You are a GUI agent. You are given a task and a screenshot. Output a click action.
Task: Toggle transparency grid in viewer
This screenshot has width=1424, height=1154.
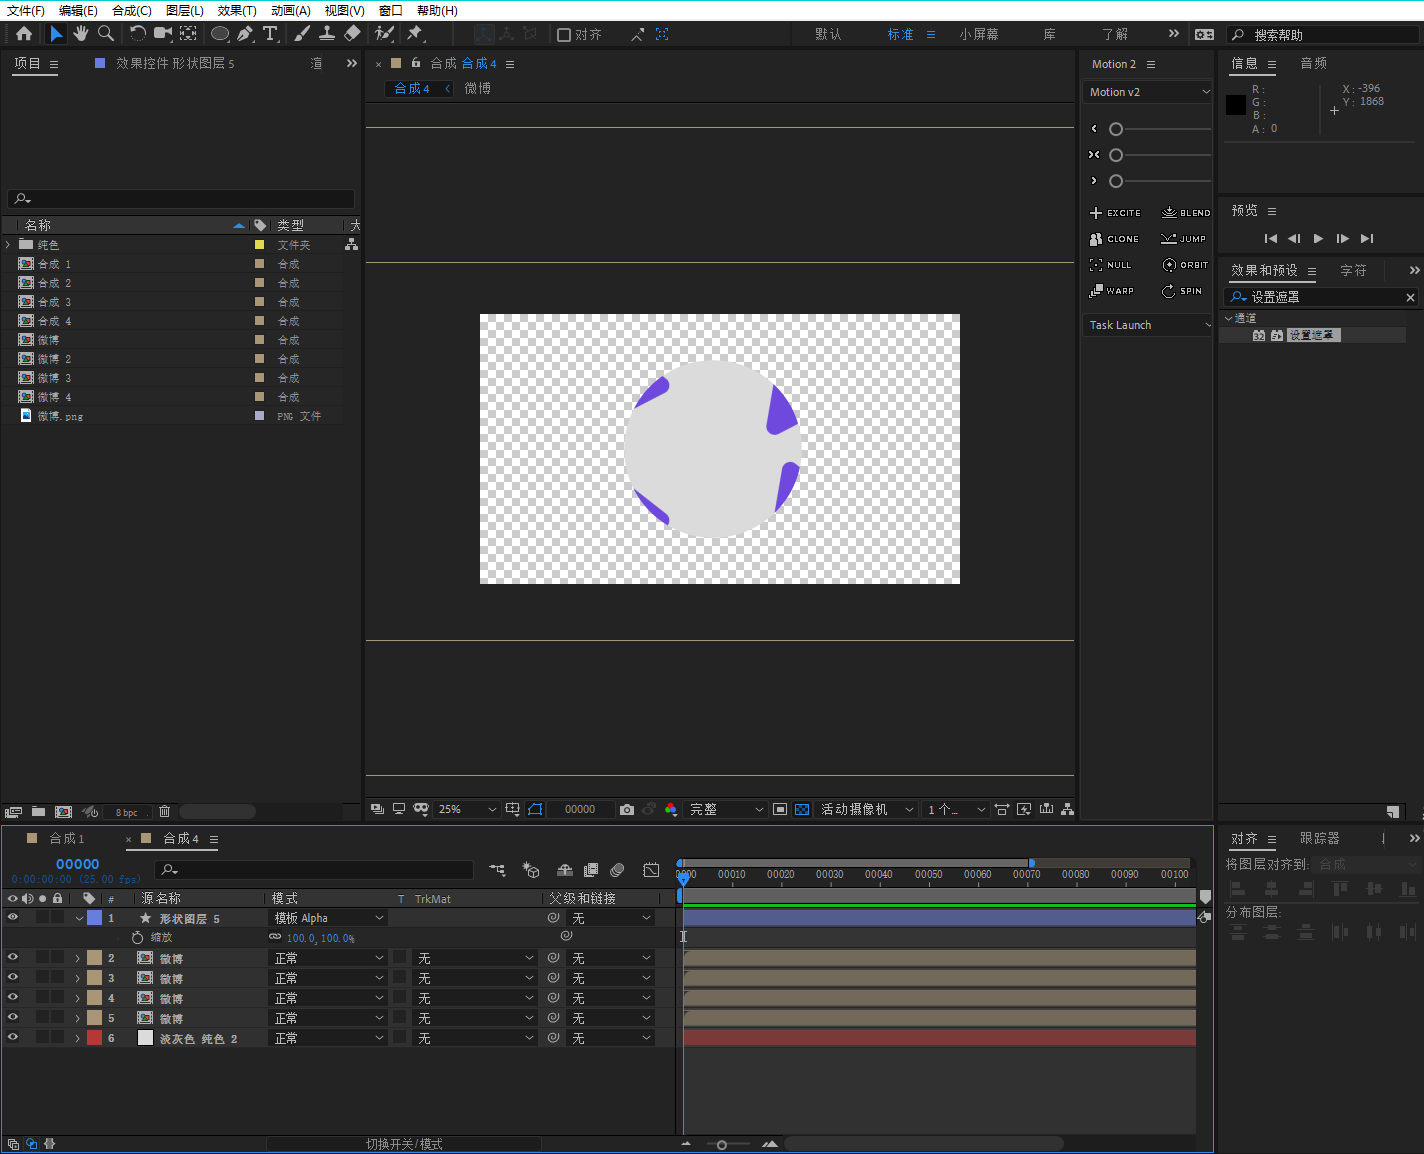point(802,809)
